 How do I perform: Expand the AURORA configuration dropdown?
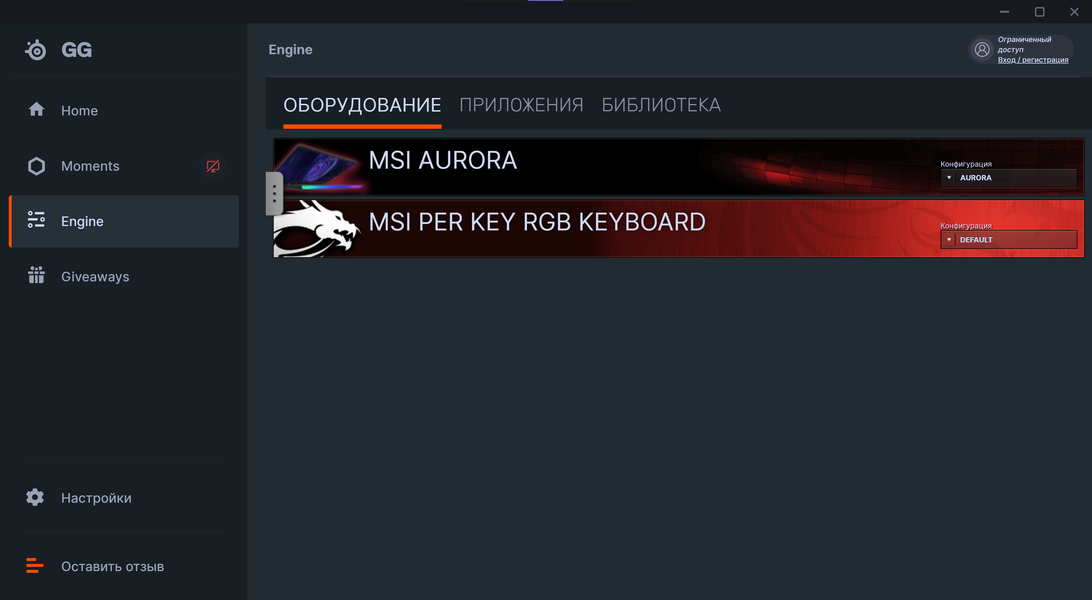(1008, 177)
